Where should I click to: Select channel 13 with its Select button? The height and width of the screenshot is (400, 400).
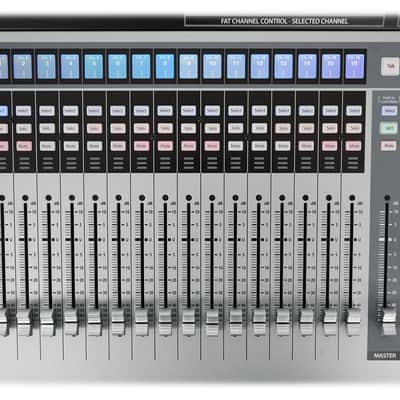pos(283,111)
